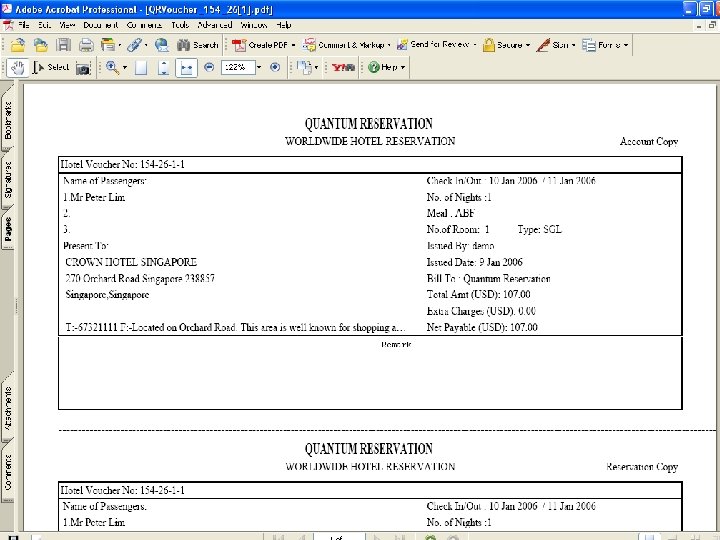Set Fit Page view
Screen dimensions: 720x540
[x=163, y=68]
